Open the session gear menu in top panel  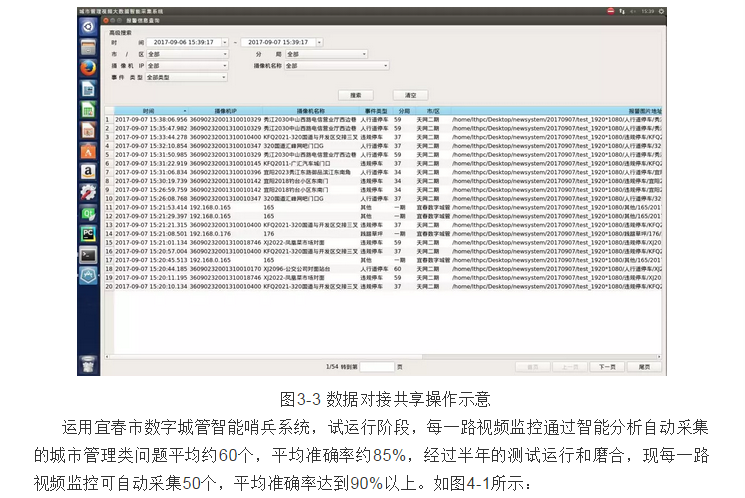[x=661, y=11]
